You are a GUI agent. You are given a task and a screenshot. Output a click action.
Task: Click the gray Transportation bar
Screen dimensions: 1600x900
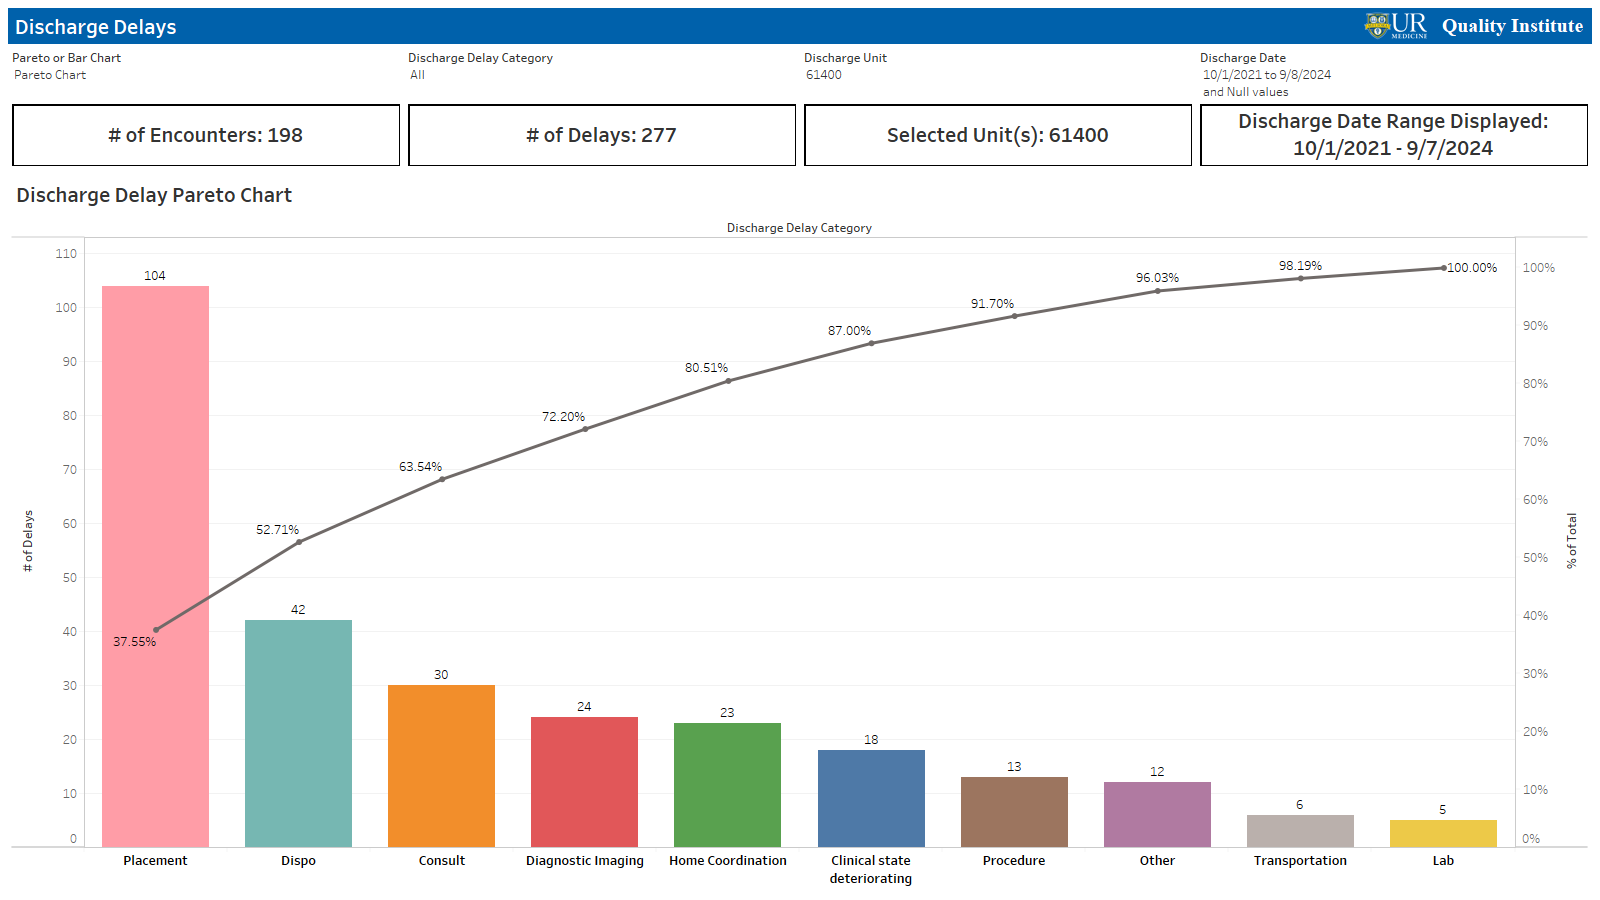(x=1300, y=831)
